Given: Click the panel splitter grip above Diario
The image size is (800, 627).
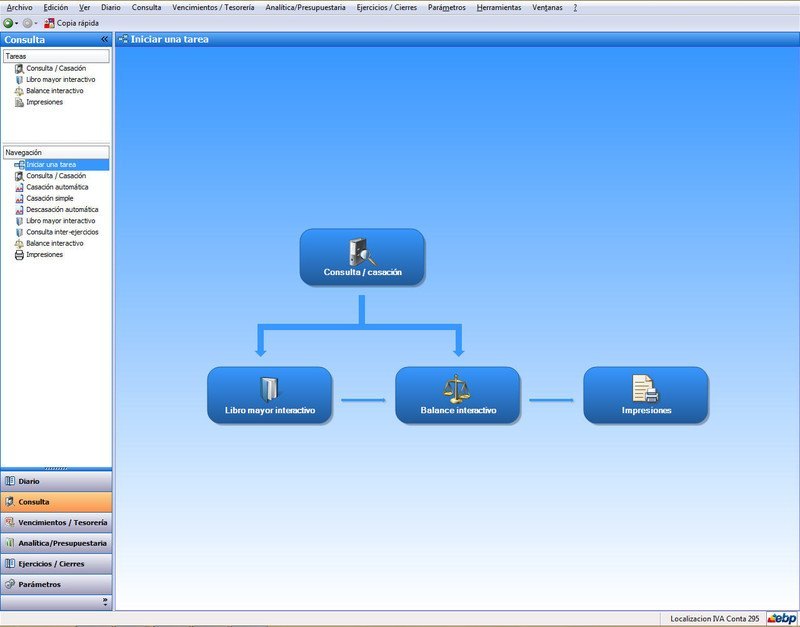Looking at the screenshot, I should tap(56, 468).
